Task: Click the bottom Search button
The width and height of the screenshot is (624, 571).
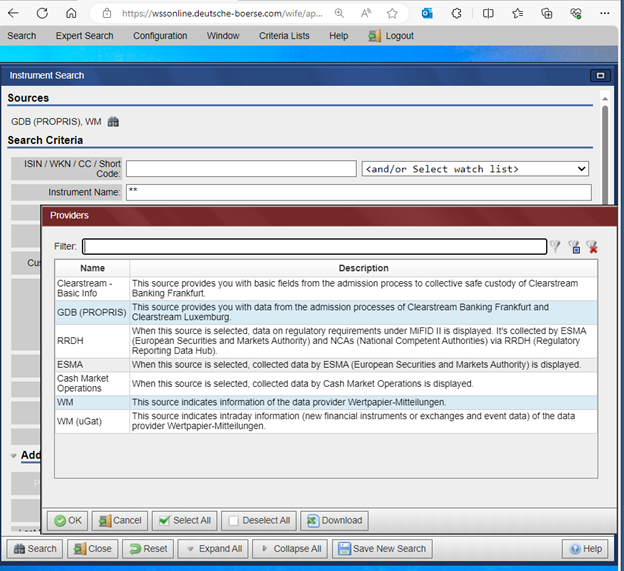Action: click(35, 549)
